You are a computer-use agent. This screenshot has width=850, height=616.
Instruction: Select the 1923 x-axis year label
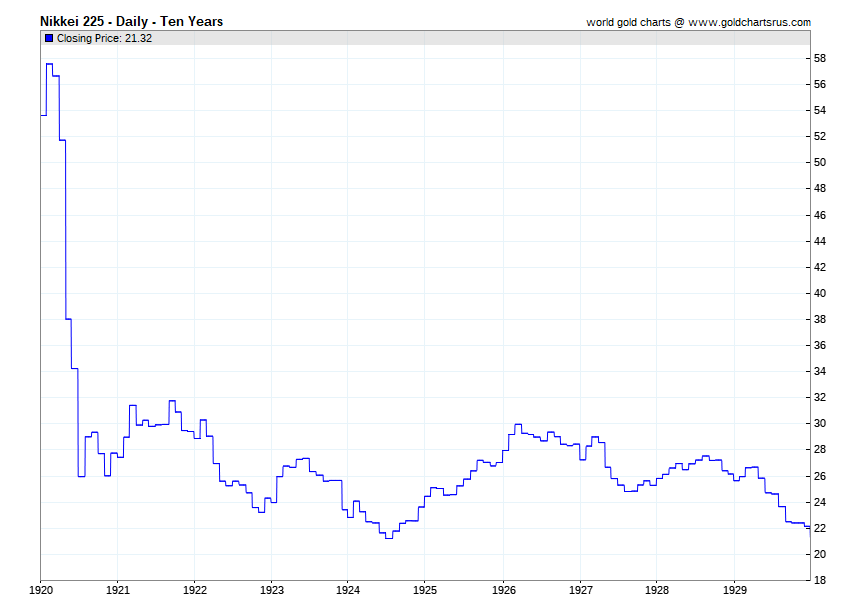click(x=272, y=590)
